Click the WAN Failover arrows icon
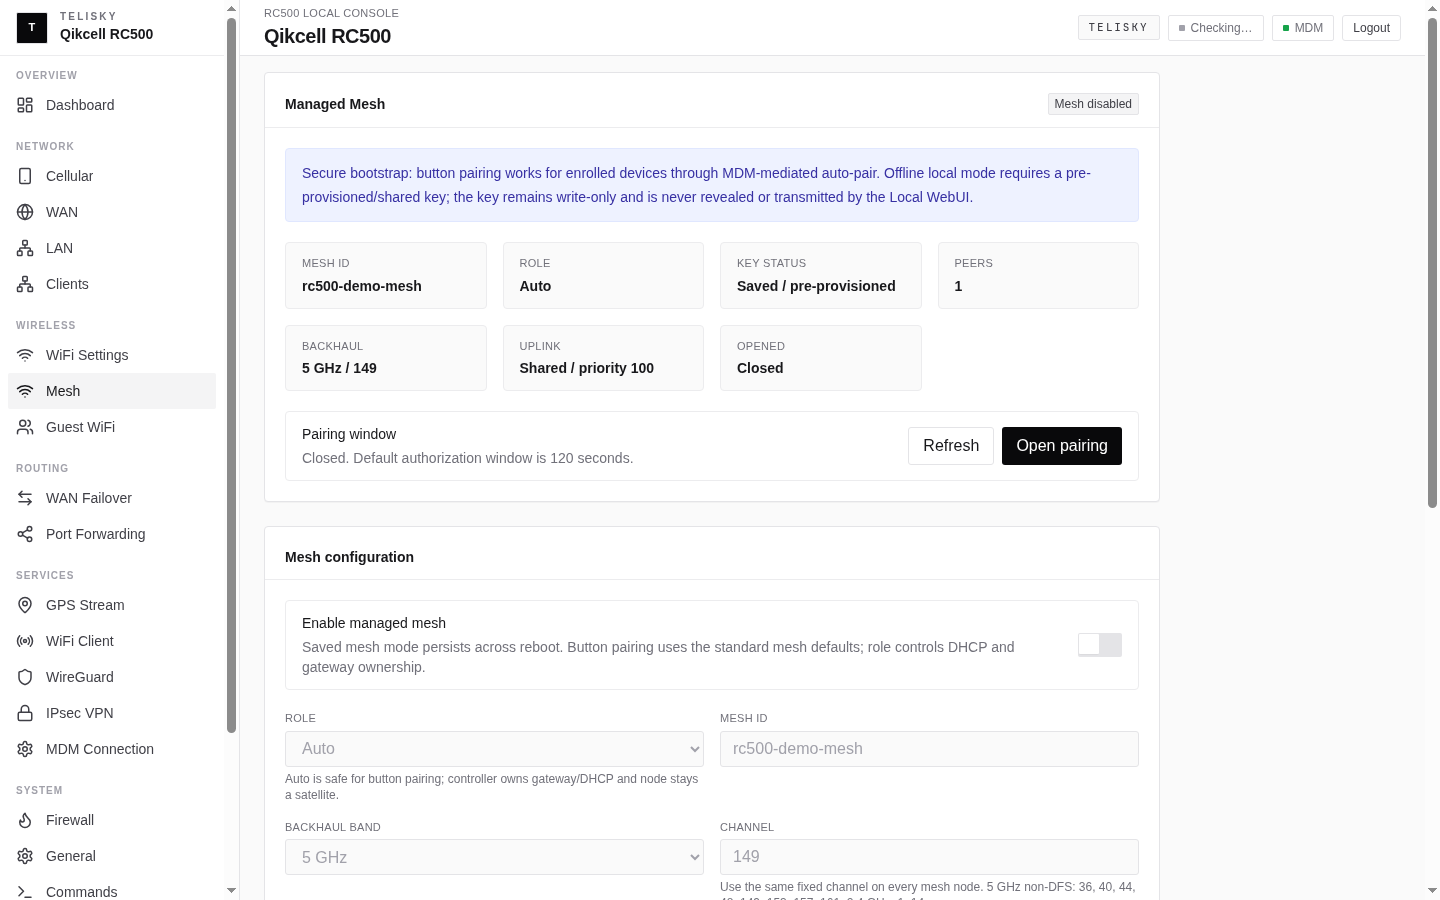The height and width of the screenshot is (900, 1440). tap(25, 498)
